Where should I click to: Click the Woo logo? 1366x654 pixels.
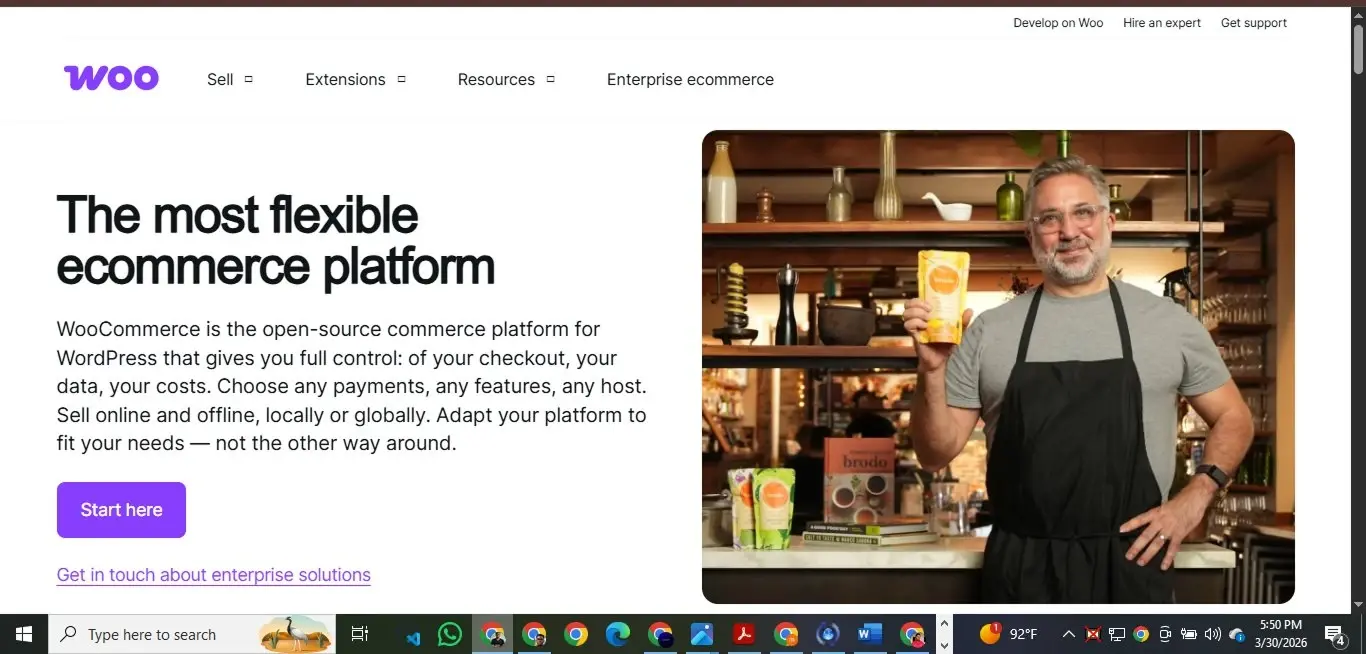point(110,78)
